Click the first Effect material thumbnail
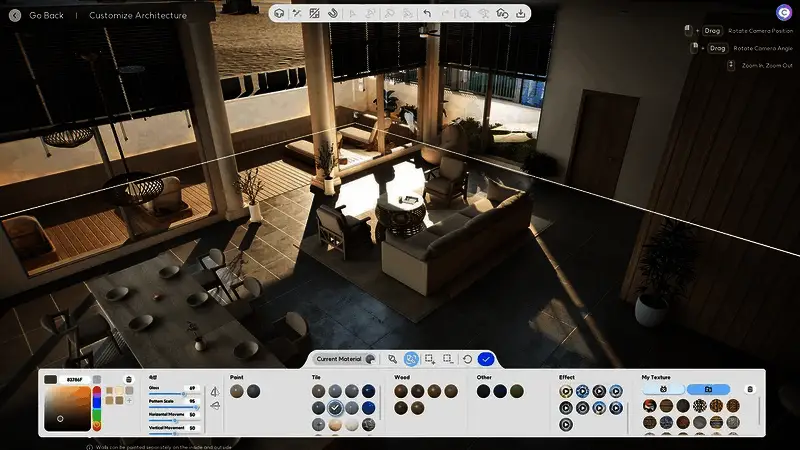 tap(566, 391)
